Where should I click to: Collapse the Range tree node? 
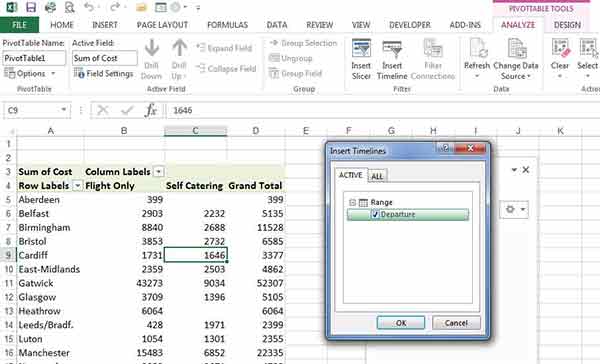click(x=352, y=202)
